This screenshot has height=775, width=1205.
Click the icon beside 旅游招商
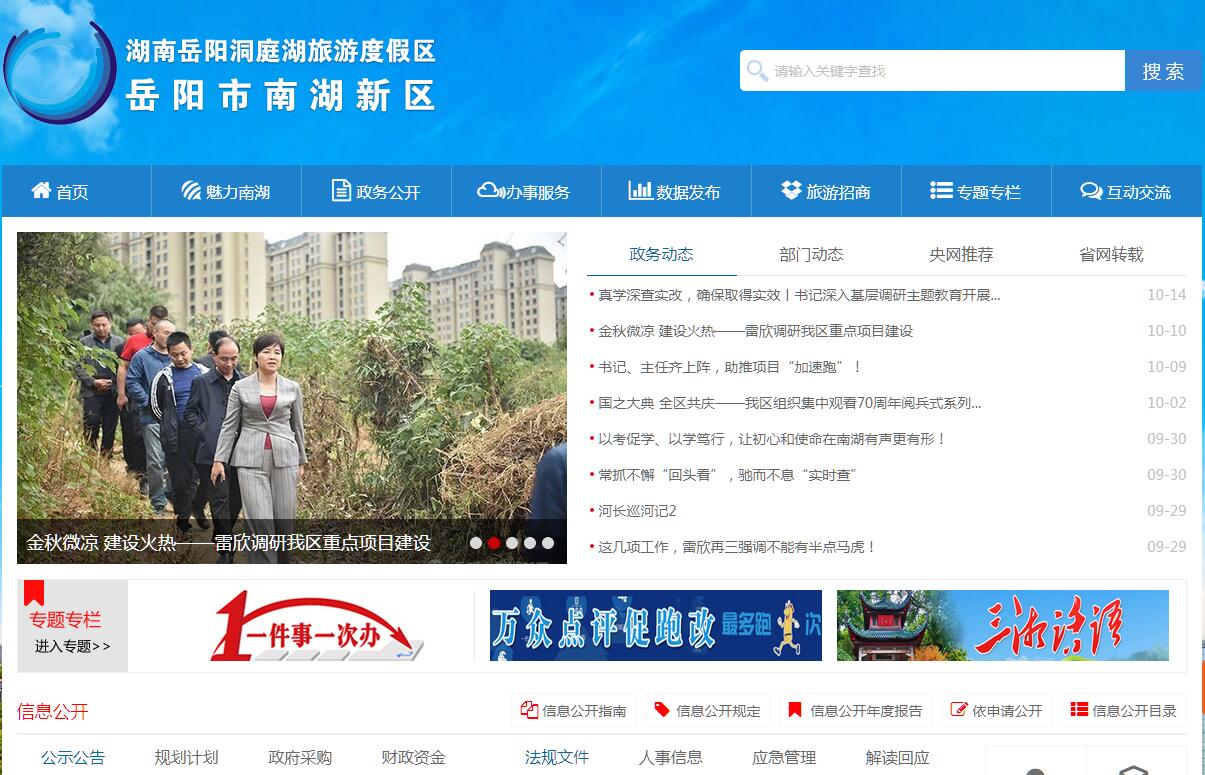coord(791,190)
